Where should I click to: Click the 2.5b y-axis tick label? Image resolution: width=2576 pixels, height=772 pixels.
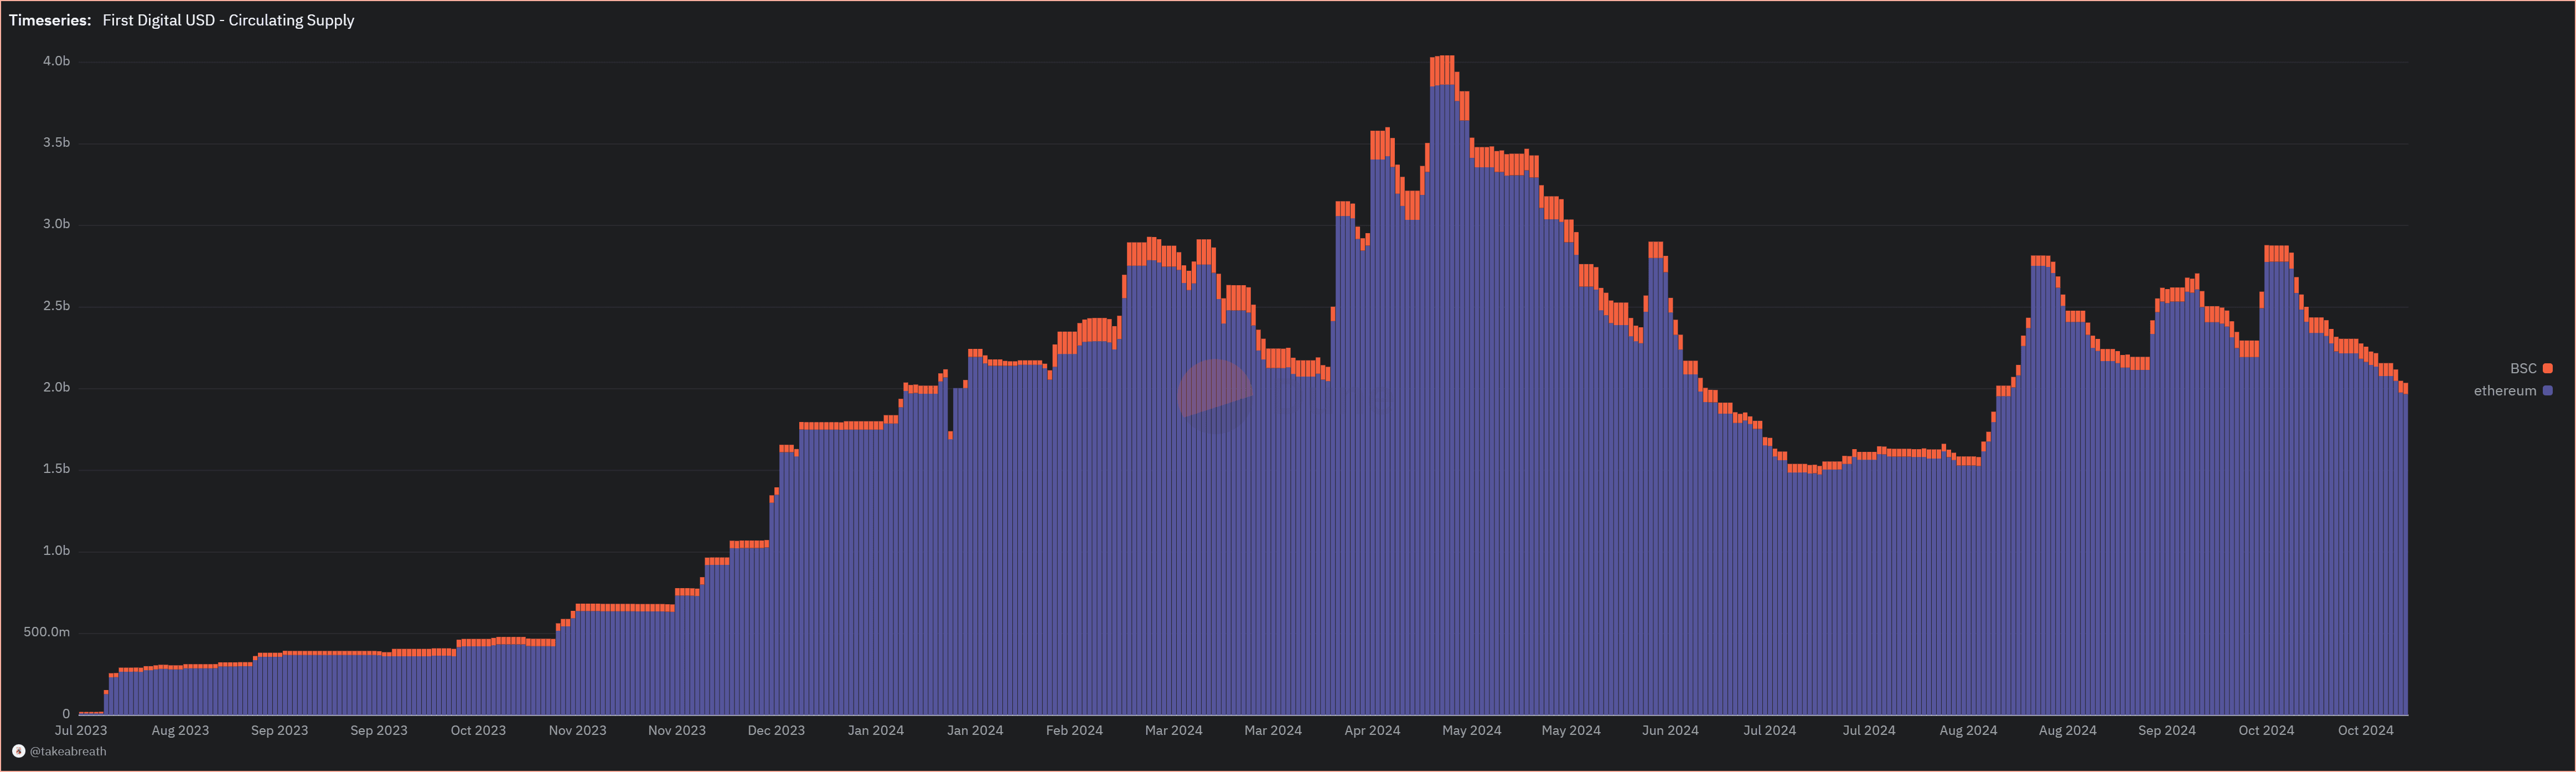point(56,306)
